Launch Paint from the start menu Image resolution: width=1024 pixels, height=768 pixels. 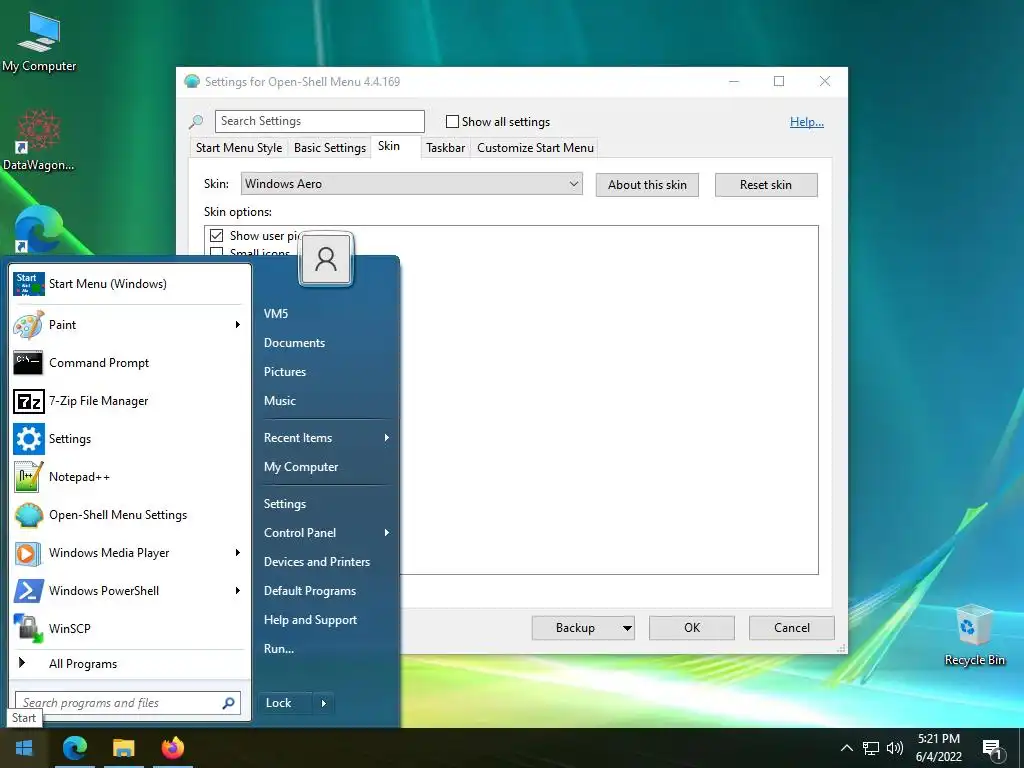(x=129, y=325)
